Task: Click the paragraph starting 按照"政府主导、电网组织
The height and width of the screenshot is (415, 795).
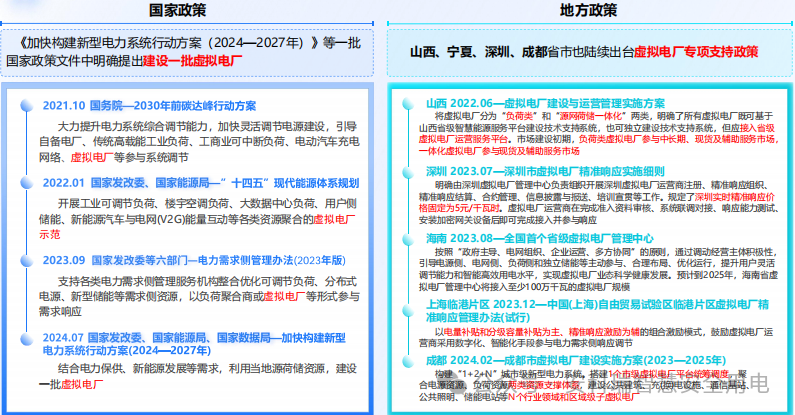Action: coord(598,269)
